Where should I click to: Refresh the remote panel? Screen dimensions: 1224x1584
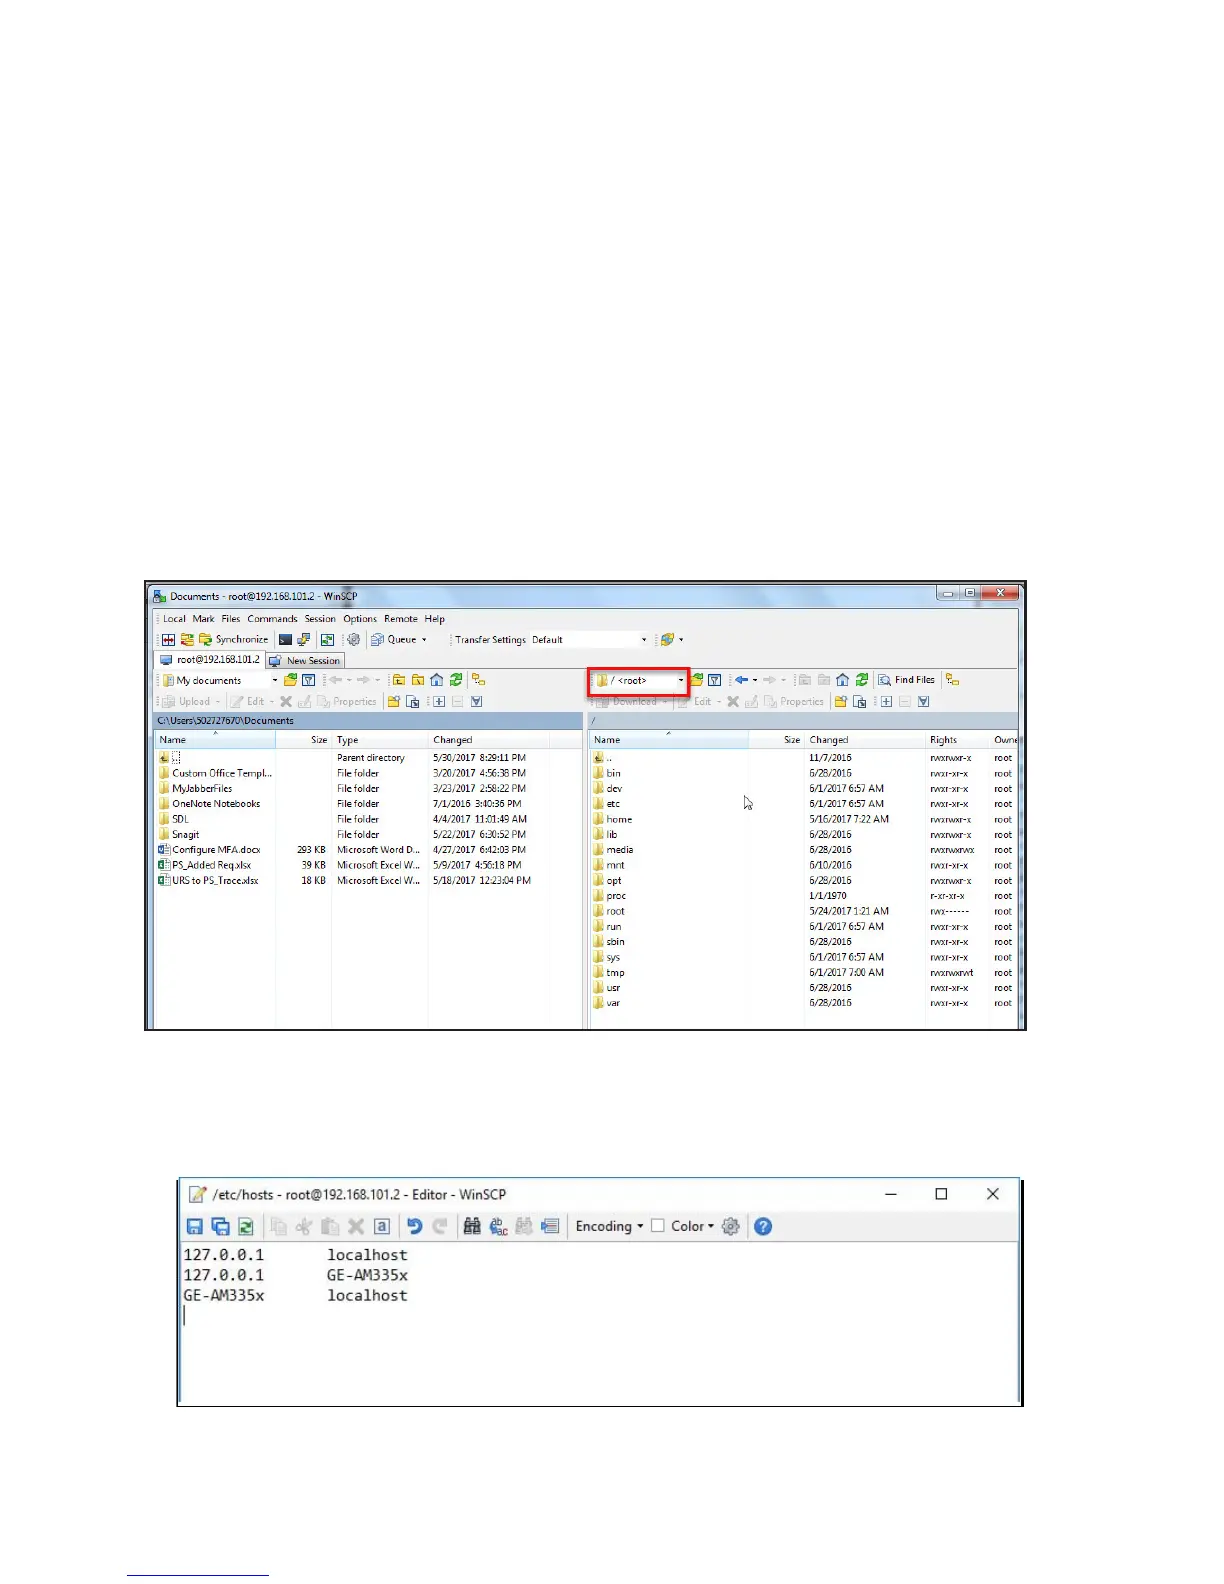(861, 680)
